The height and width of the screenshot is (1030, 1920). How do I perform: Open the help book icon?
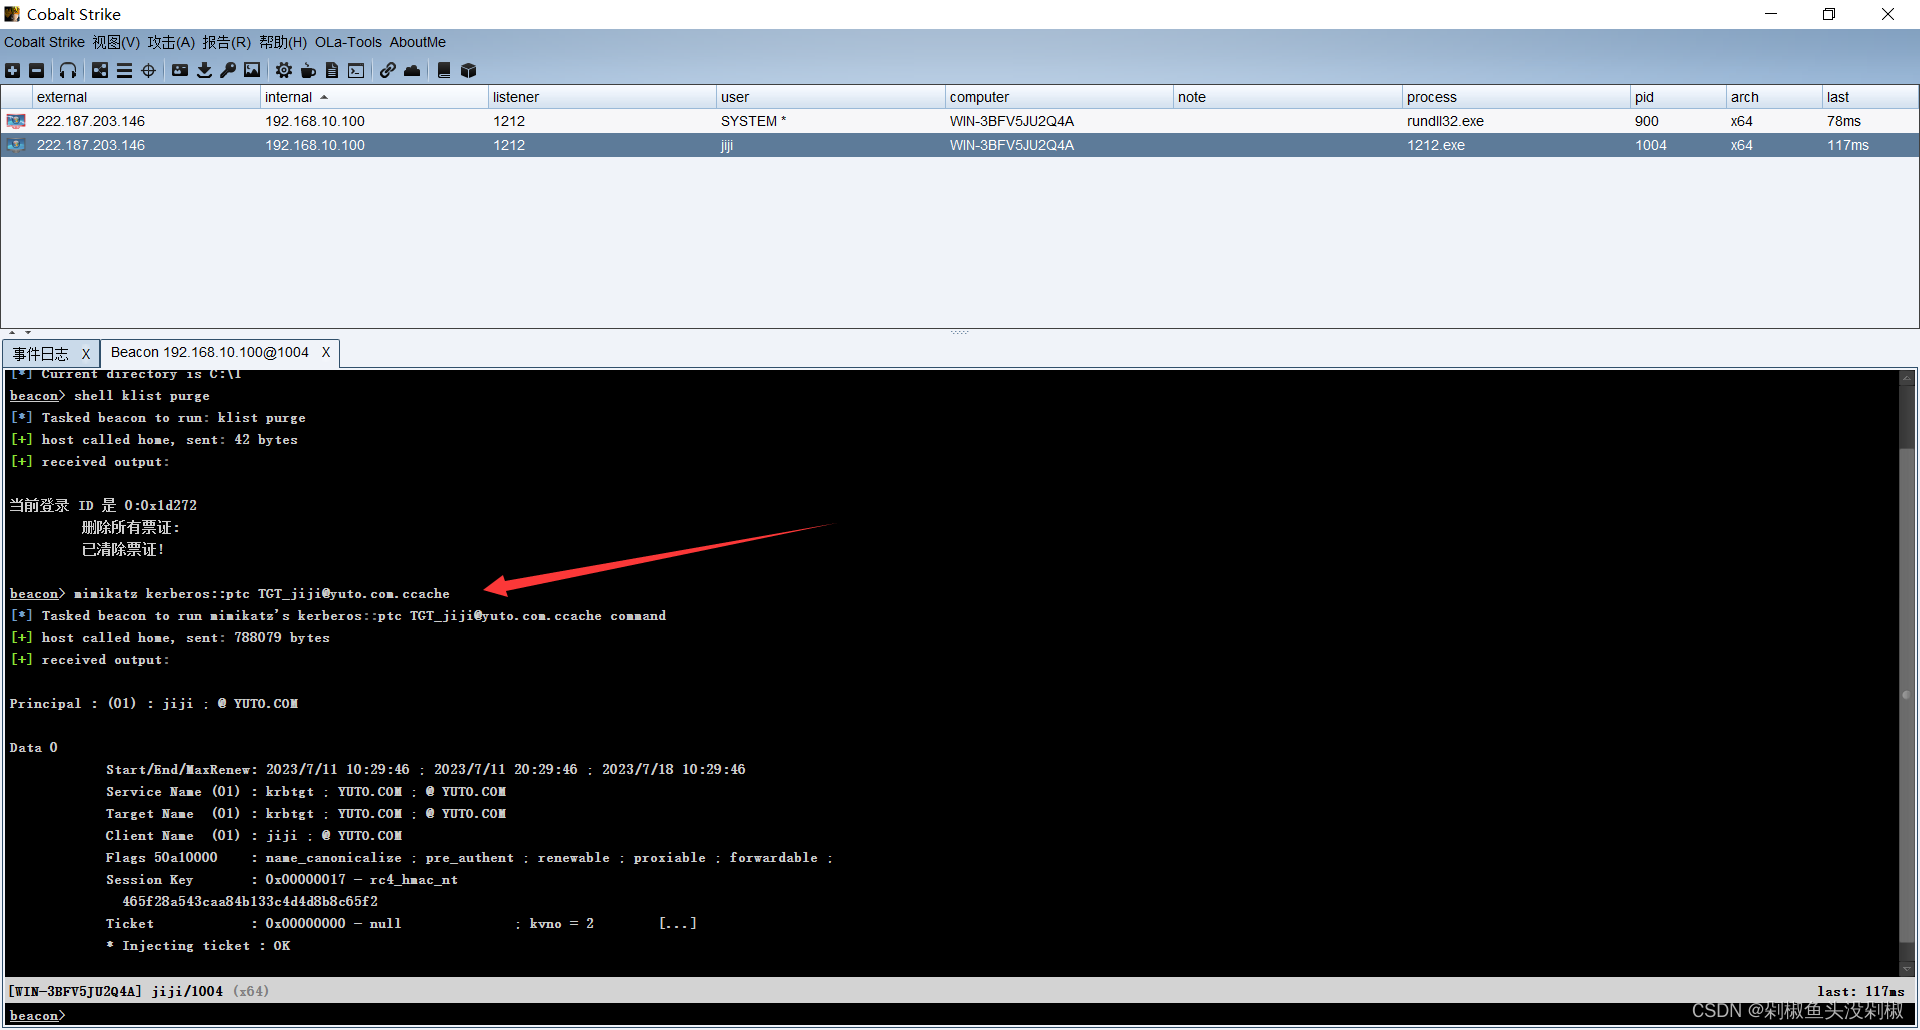444,70
